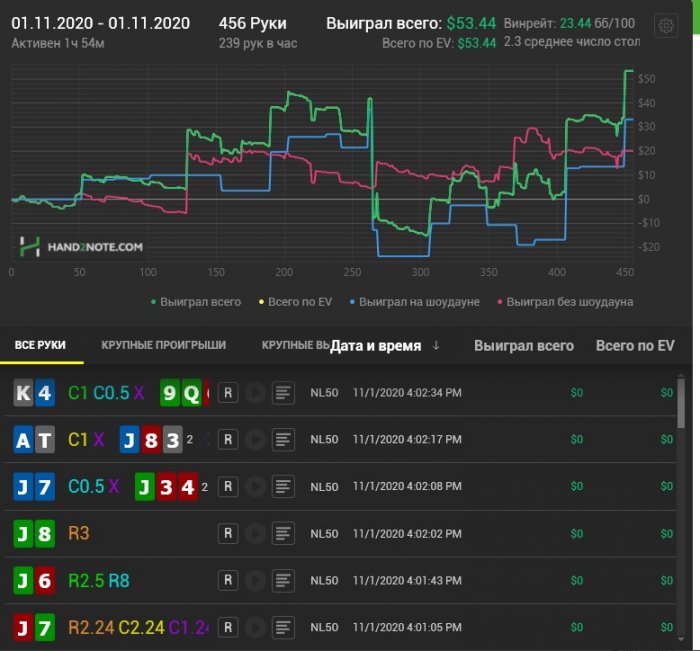Sort by the 'Выиграл всего' column header
This screenshot has width=700, height=651.
click(524, 346)
